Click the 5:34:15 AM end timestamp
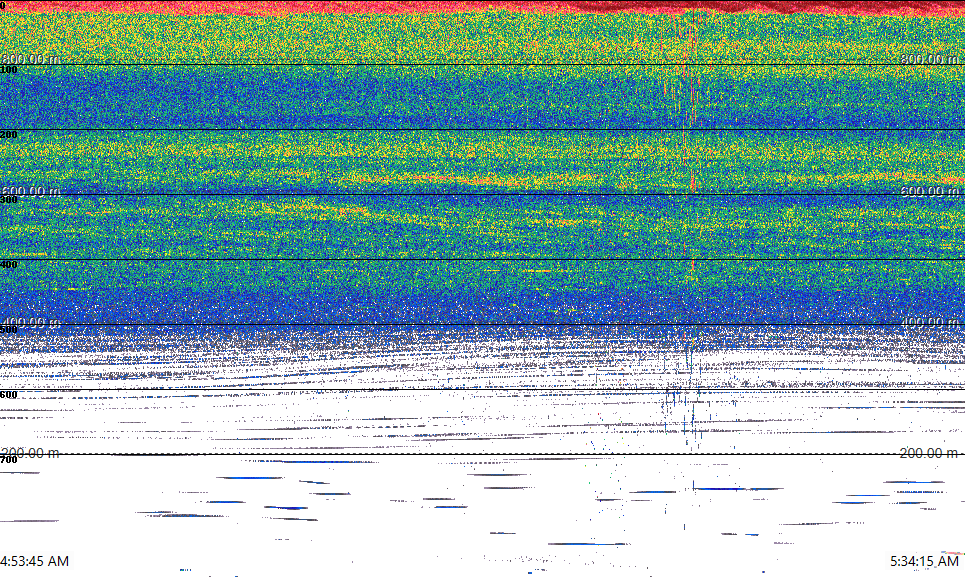The width and height of the screenshot is (965, 578). point(924,561)
